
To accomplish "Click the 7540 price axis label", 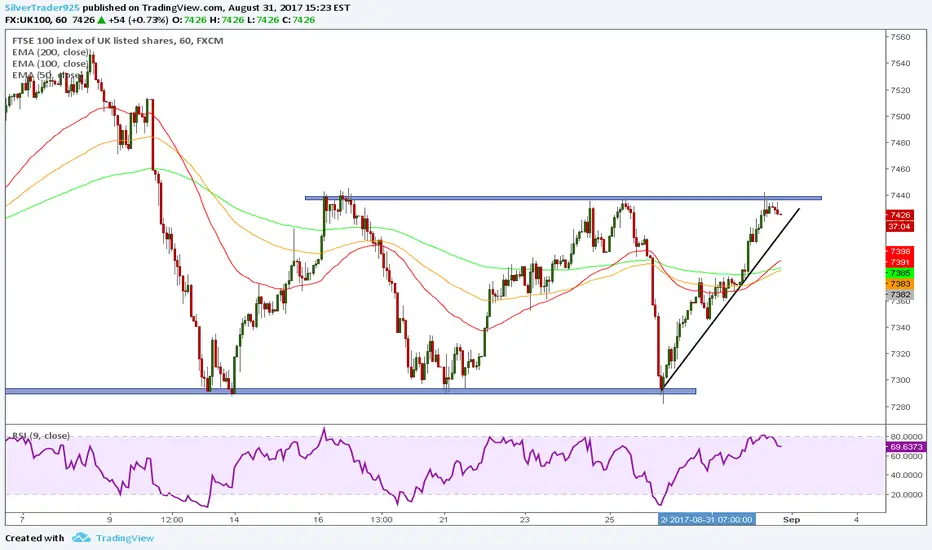I will (900, 63).
